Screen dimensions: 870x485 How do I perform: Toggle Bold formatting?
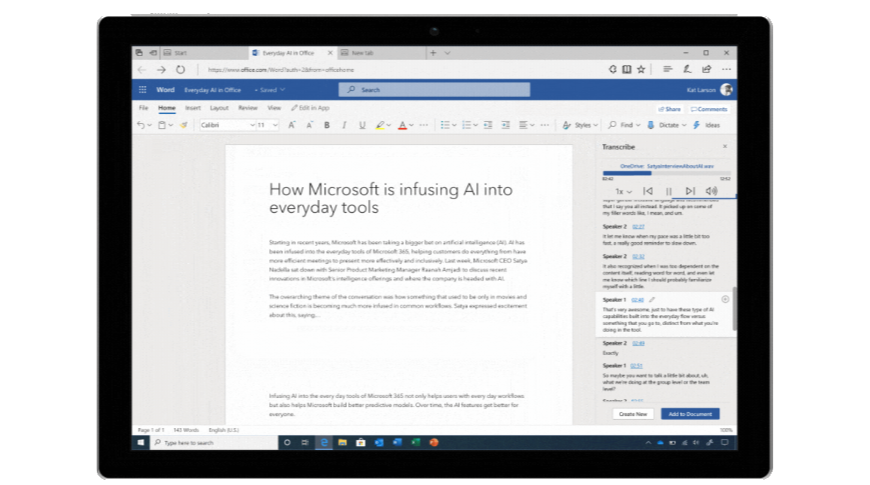pyautogui.click(x=327, y=125)
